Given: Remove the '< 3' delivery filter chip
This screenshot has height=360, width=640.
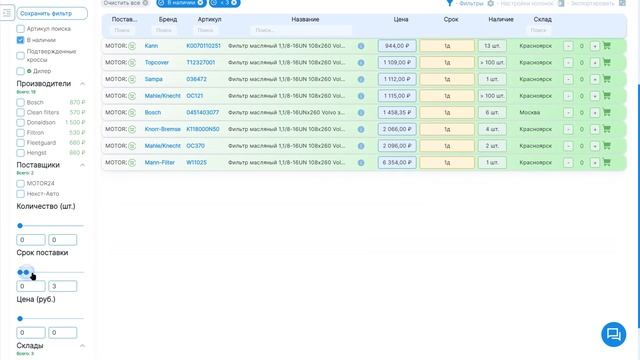Looking at the screenshot, I should [x=234, y=3].
